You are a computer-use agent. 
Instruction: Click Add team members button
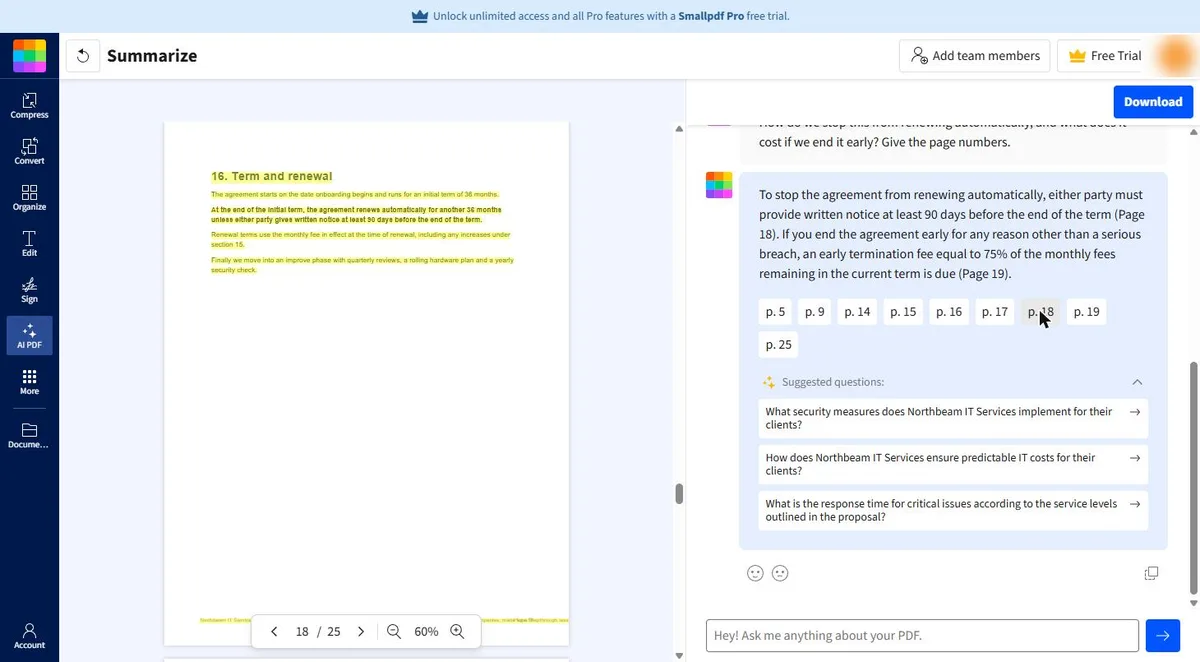tap(975, 56)
